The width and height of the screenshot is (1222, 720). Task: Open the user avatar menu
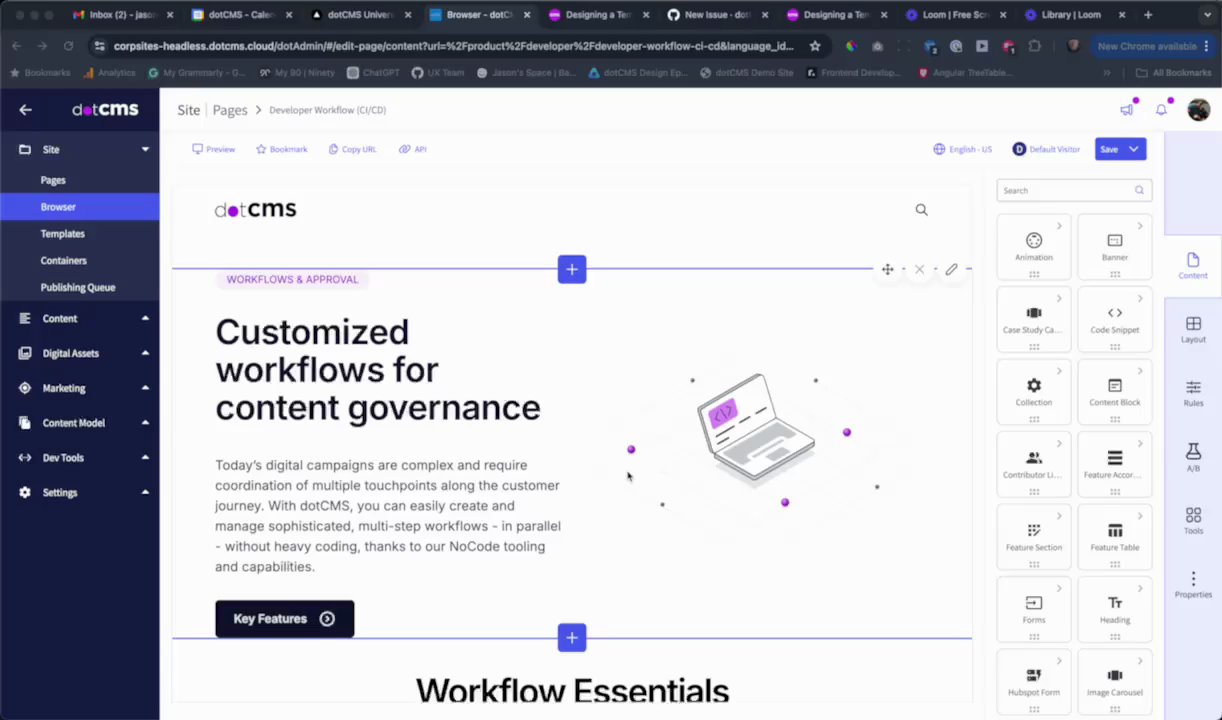(1198, 110)
